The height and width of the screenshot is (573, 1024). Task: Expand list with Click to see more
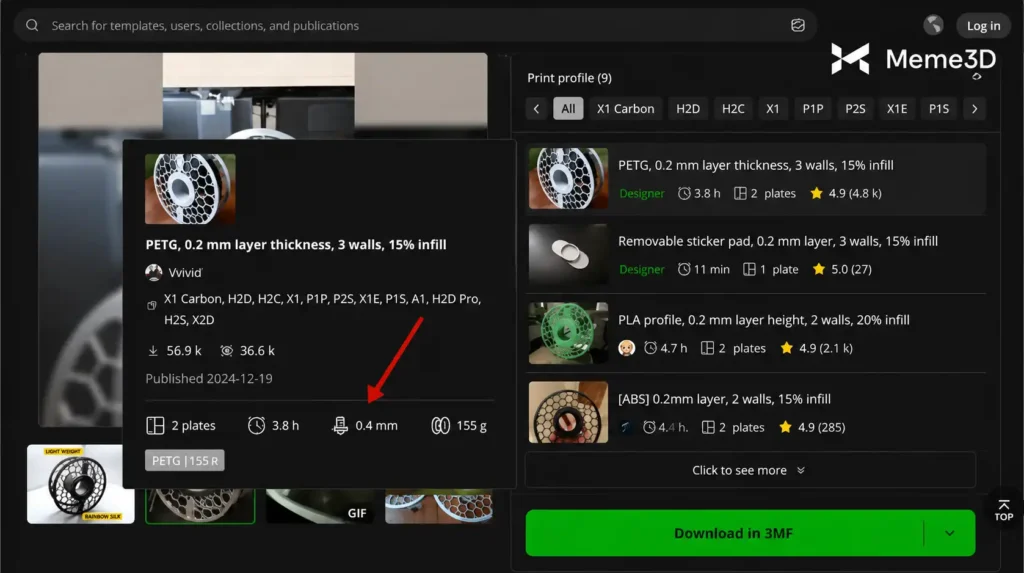(x=750, y=470)
